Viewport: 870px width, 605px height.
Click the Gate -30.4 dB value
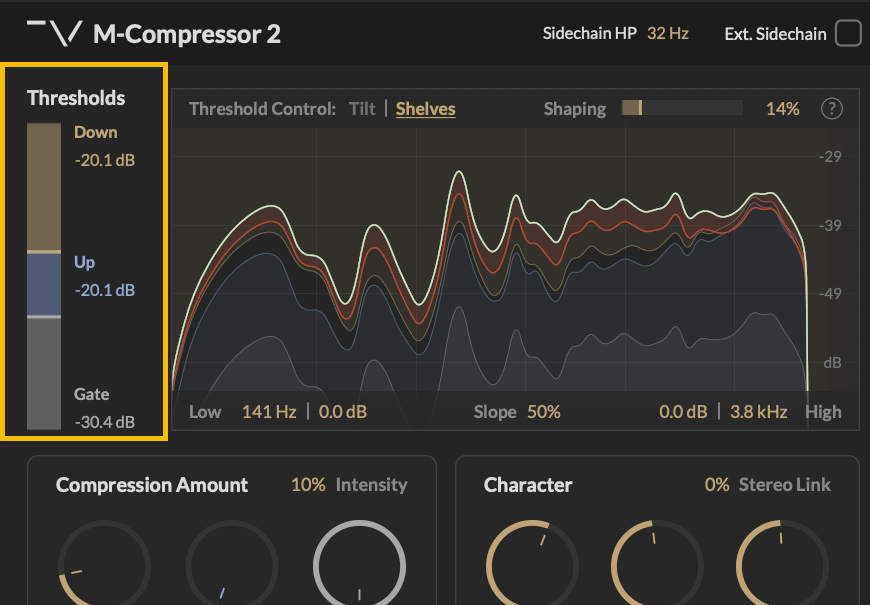(x=105, y=422)
